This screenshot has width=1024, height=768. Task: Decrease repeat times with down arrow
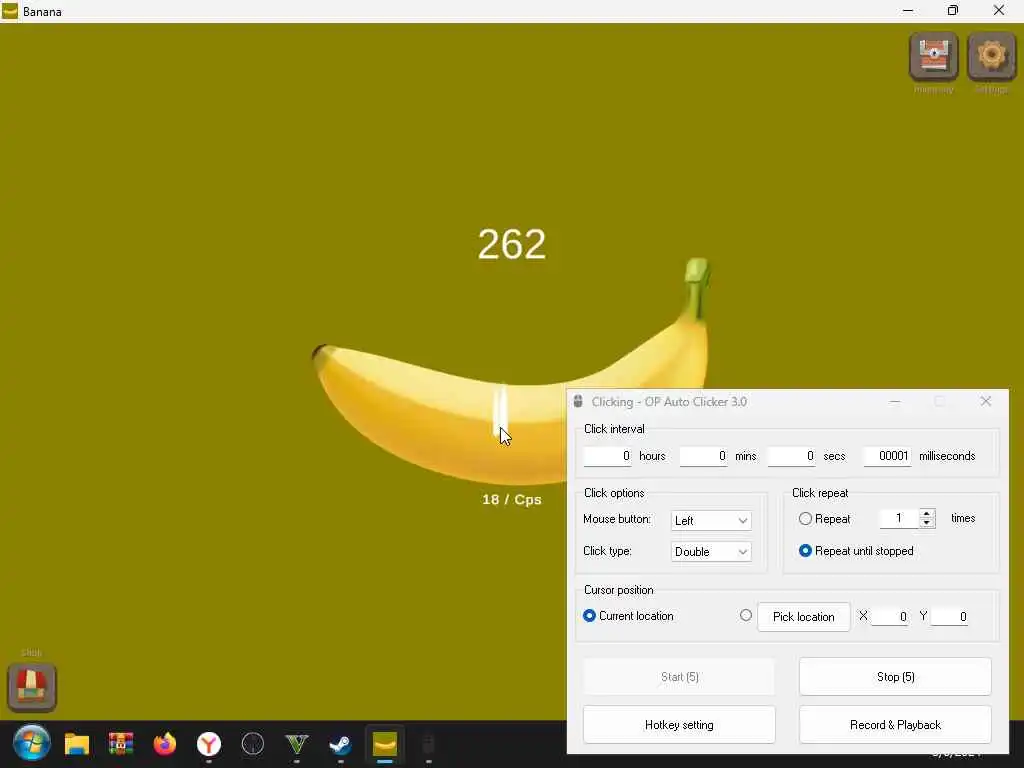coord(927,523)
